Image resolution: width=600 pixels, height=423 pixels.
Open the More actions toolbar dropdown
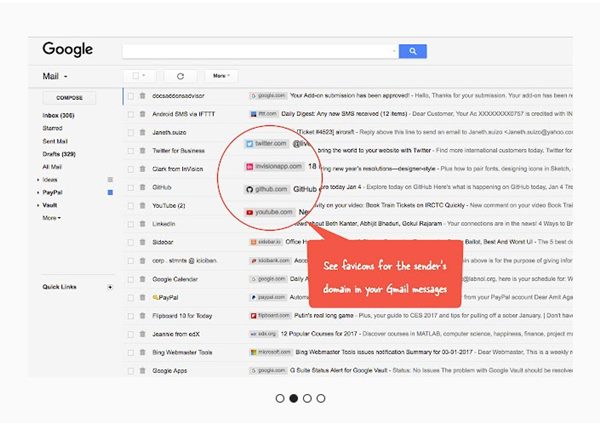tap(221, 76)
